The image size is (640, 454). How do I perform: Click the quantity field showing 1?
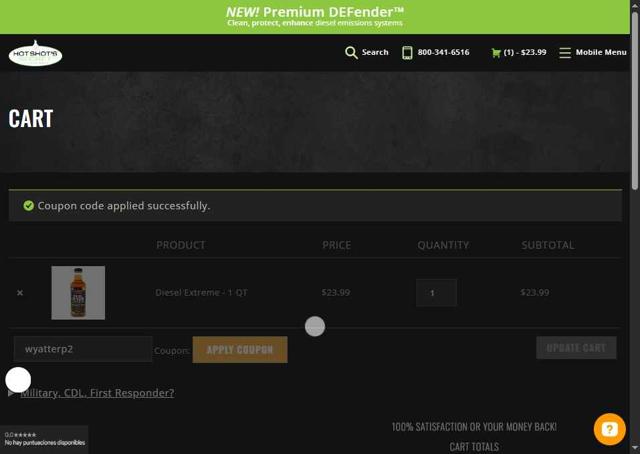pyautogui.click(x=436, y=293)
